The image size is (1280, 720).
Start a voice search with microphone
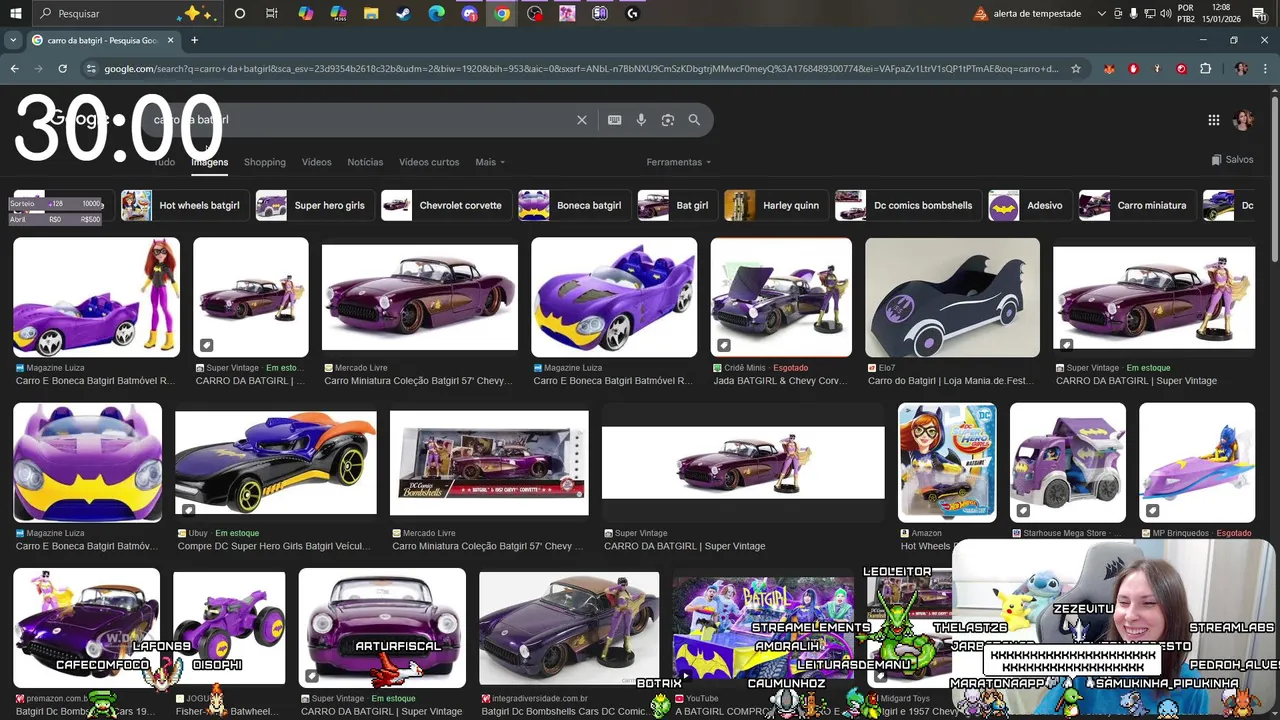click(641, 120)
